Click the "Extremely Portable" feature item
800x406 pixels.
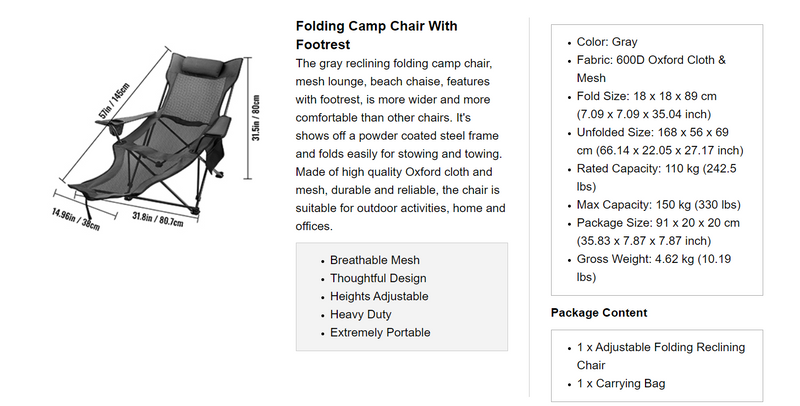click(380, 332)
